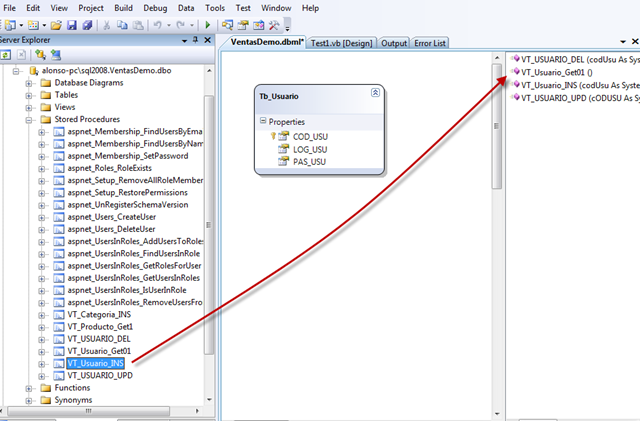The width and height of the screenshot is (640, 421).
Task: Expand the VT_Usuario_INS stored procedure node
Action: click(42, 364)
